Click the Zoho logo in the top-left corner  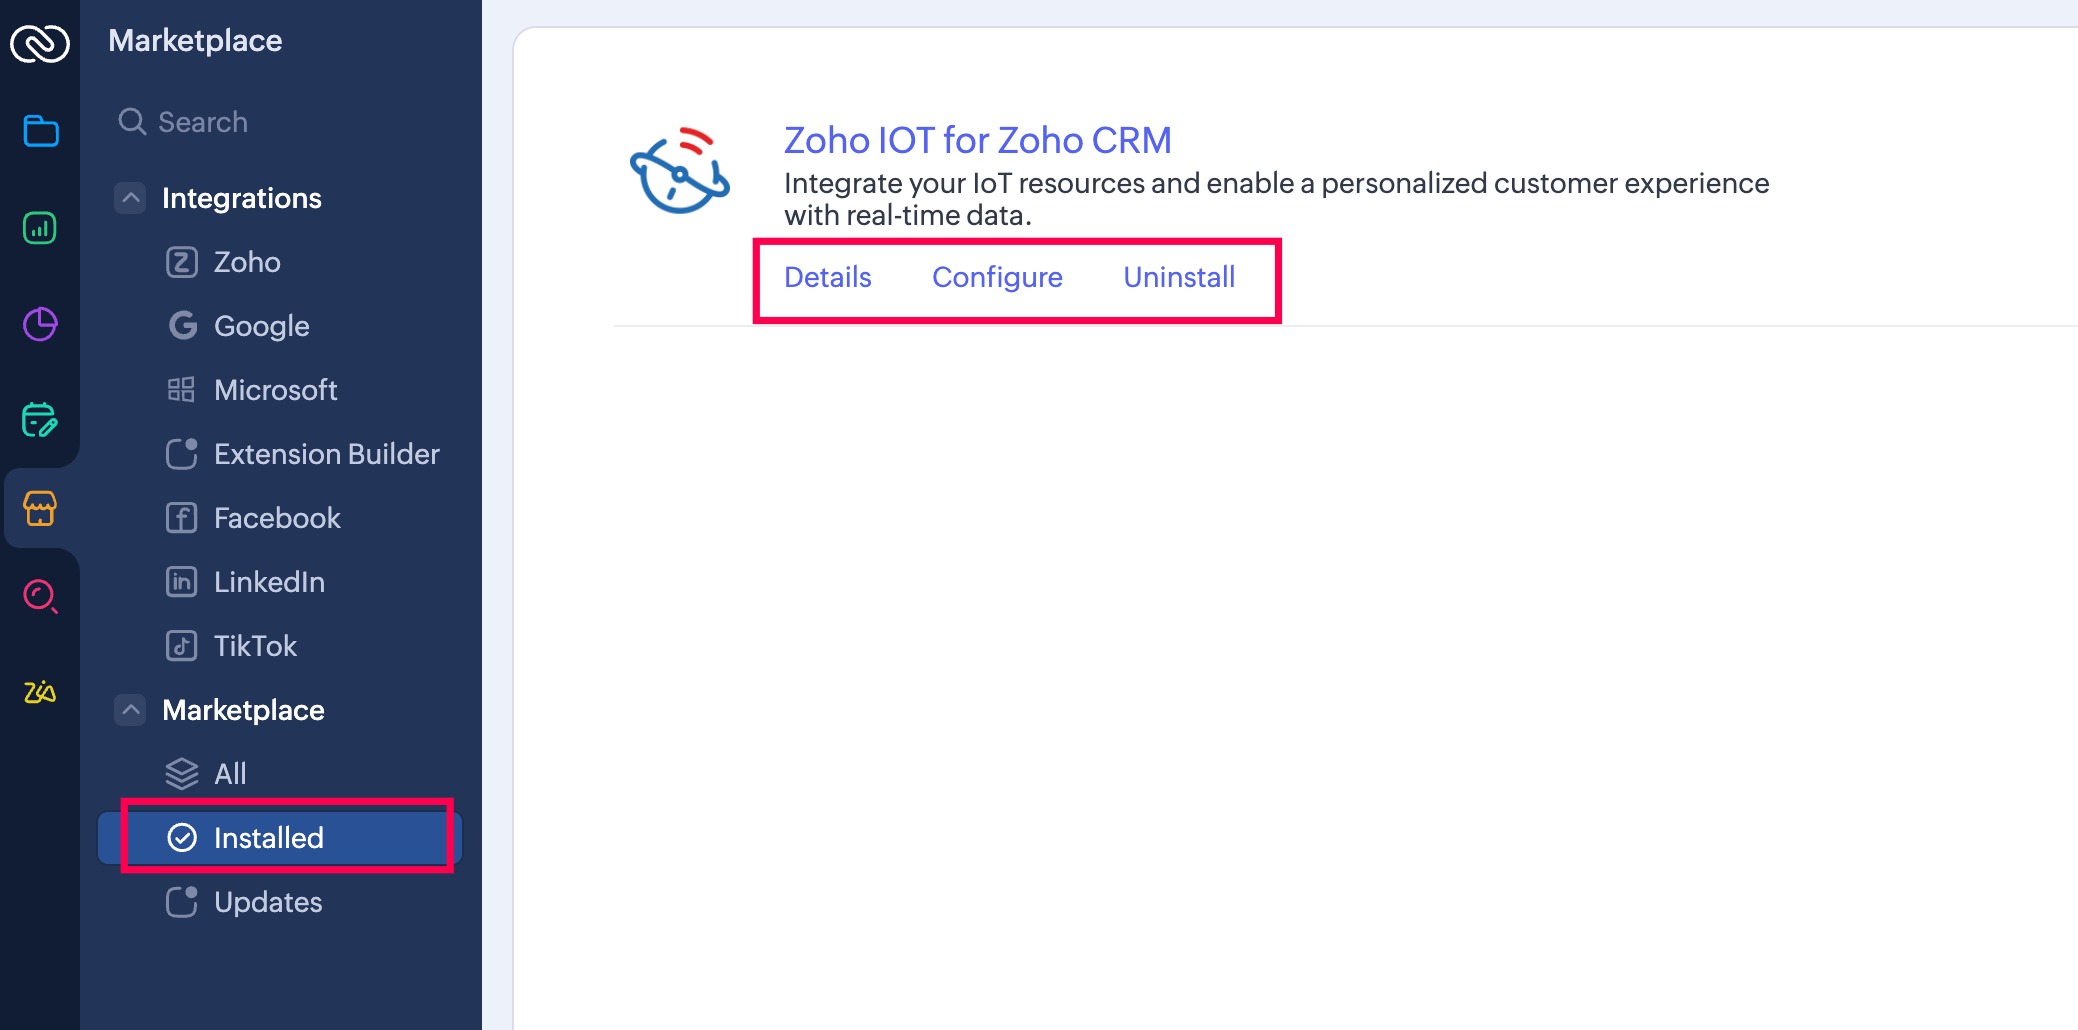click(39, 43)
